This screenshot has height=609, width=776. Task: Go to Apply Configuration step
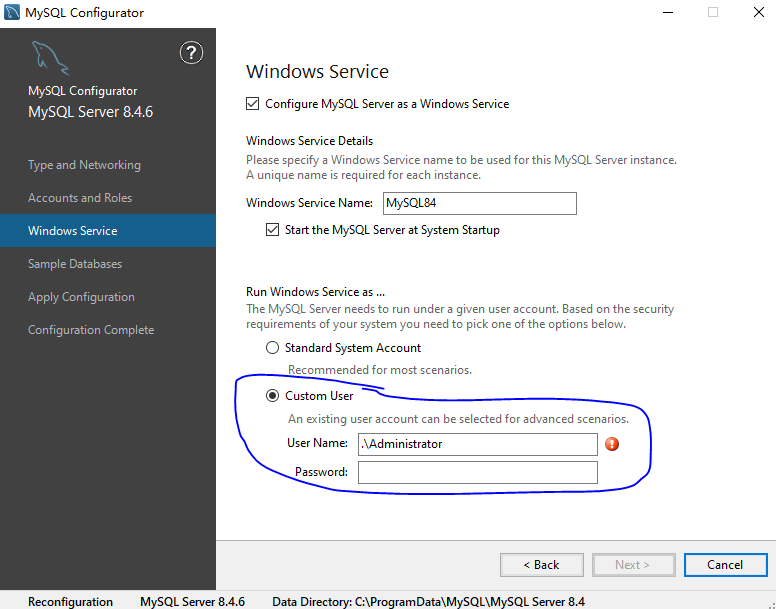(81, 297)
